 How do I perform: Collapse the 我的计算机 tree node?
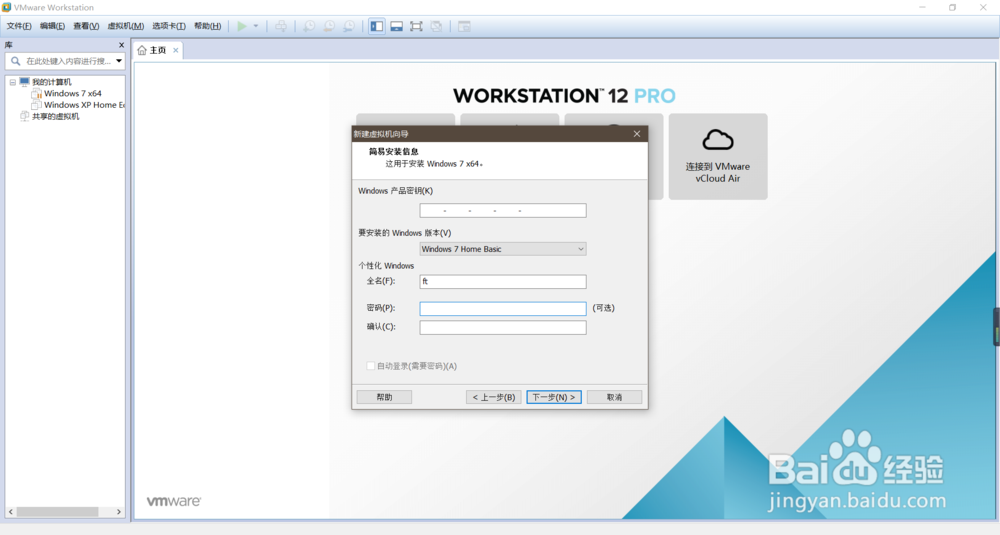(13, 82)
